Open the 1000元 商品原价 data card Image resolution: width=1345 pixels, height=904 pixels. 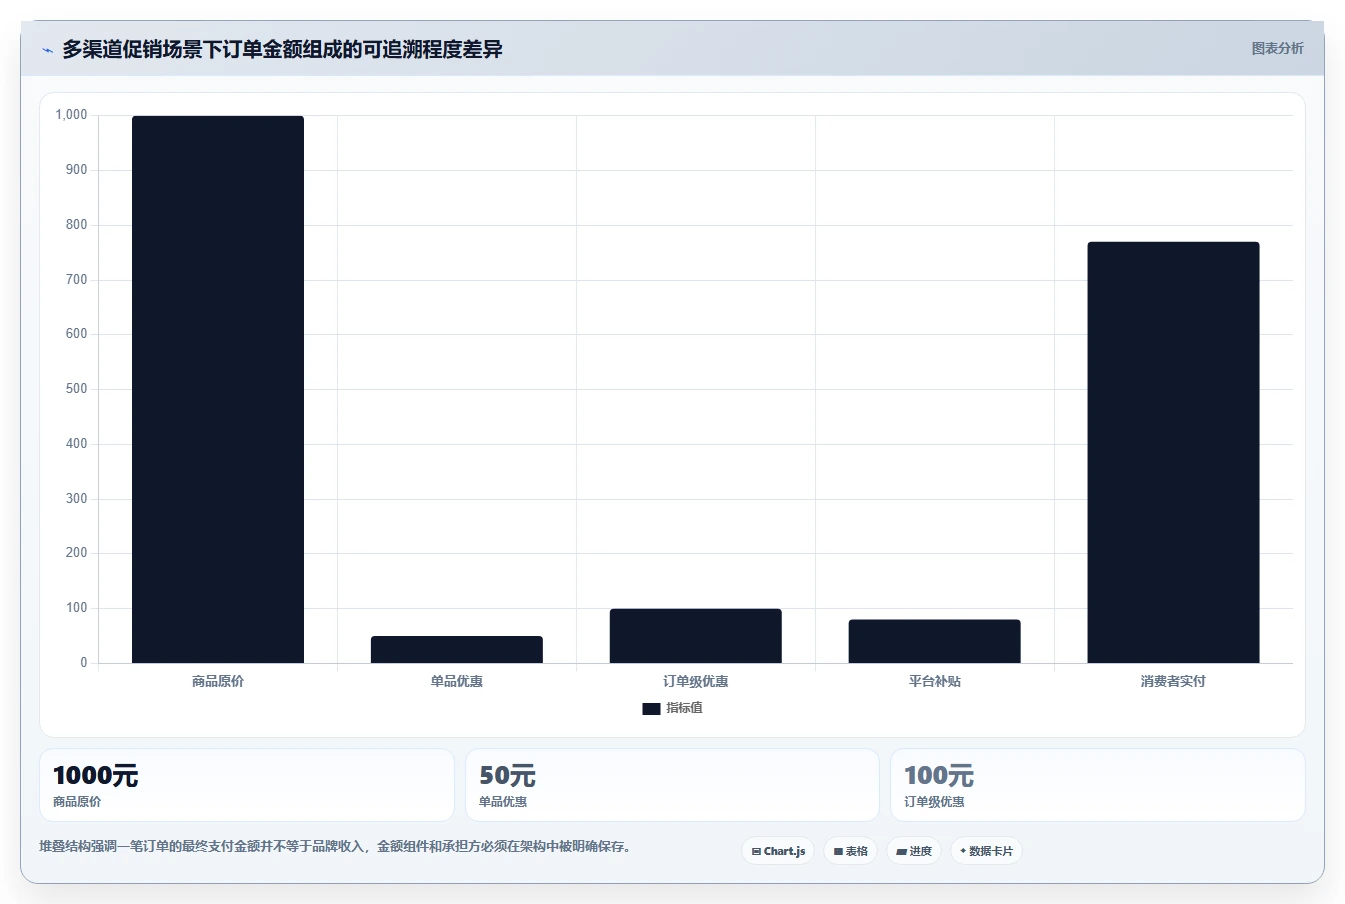tap(246, 785)
